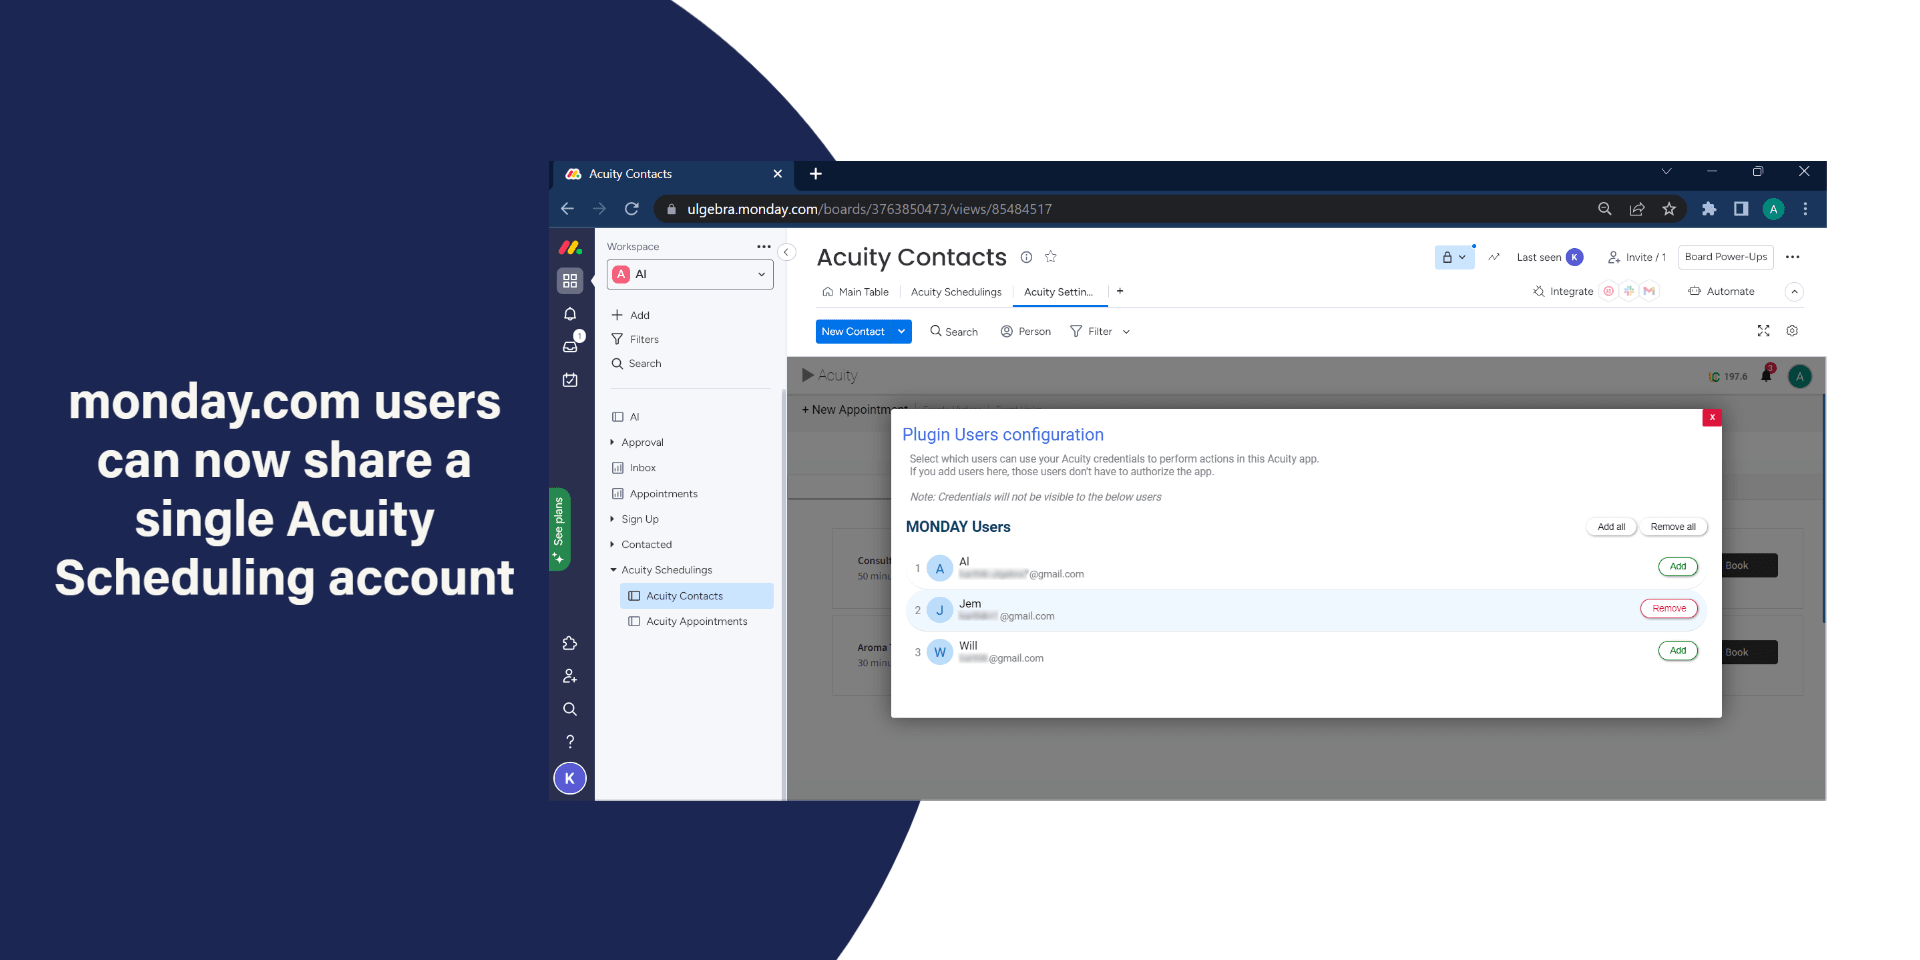Click Invite / 1 button
The height and width of the screenshot is (960, 1920).
click(x=1637, y=257)
